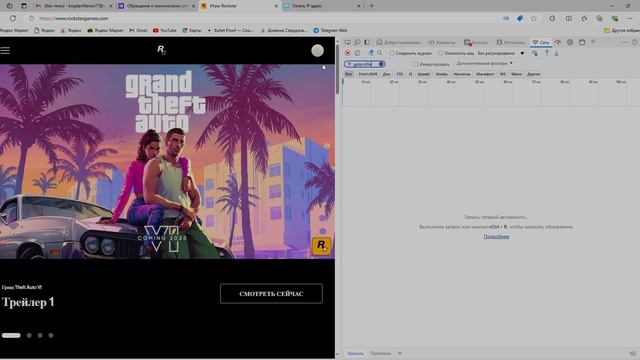Open the Application panel icon in DevTools

pyautogui.click(x=582, y=42)
